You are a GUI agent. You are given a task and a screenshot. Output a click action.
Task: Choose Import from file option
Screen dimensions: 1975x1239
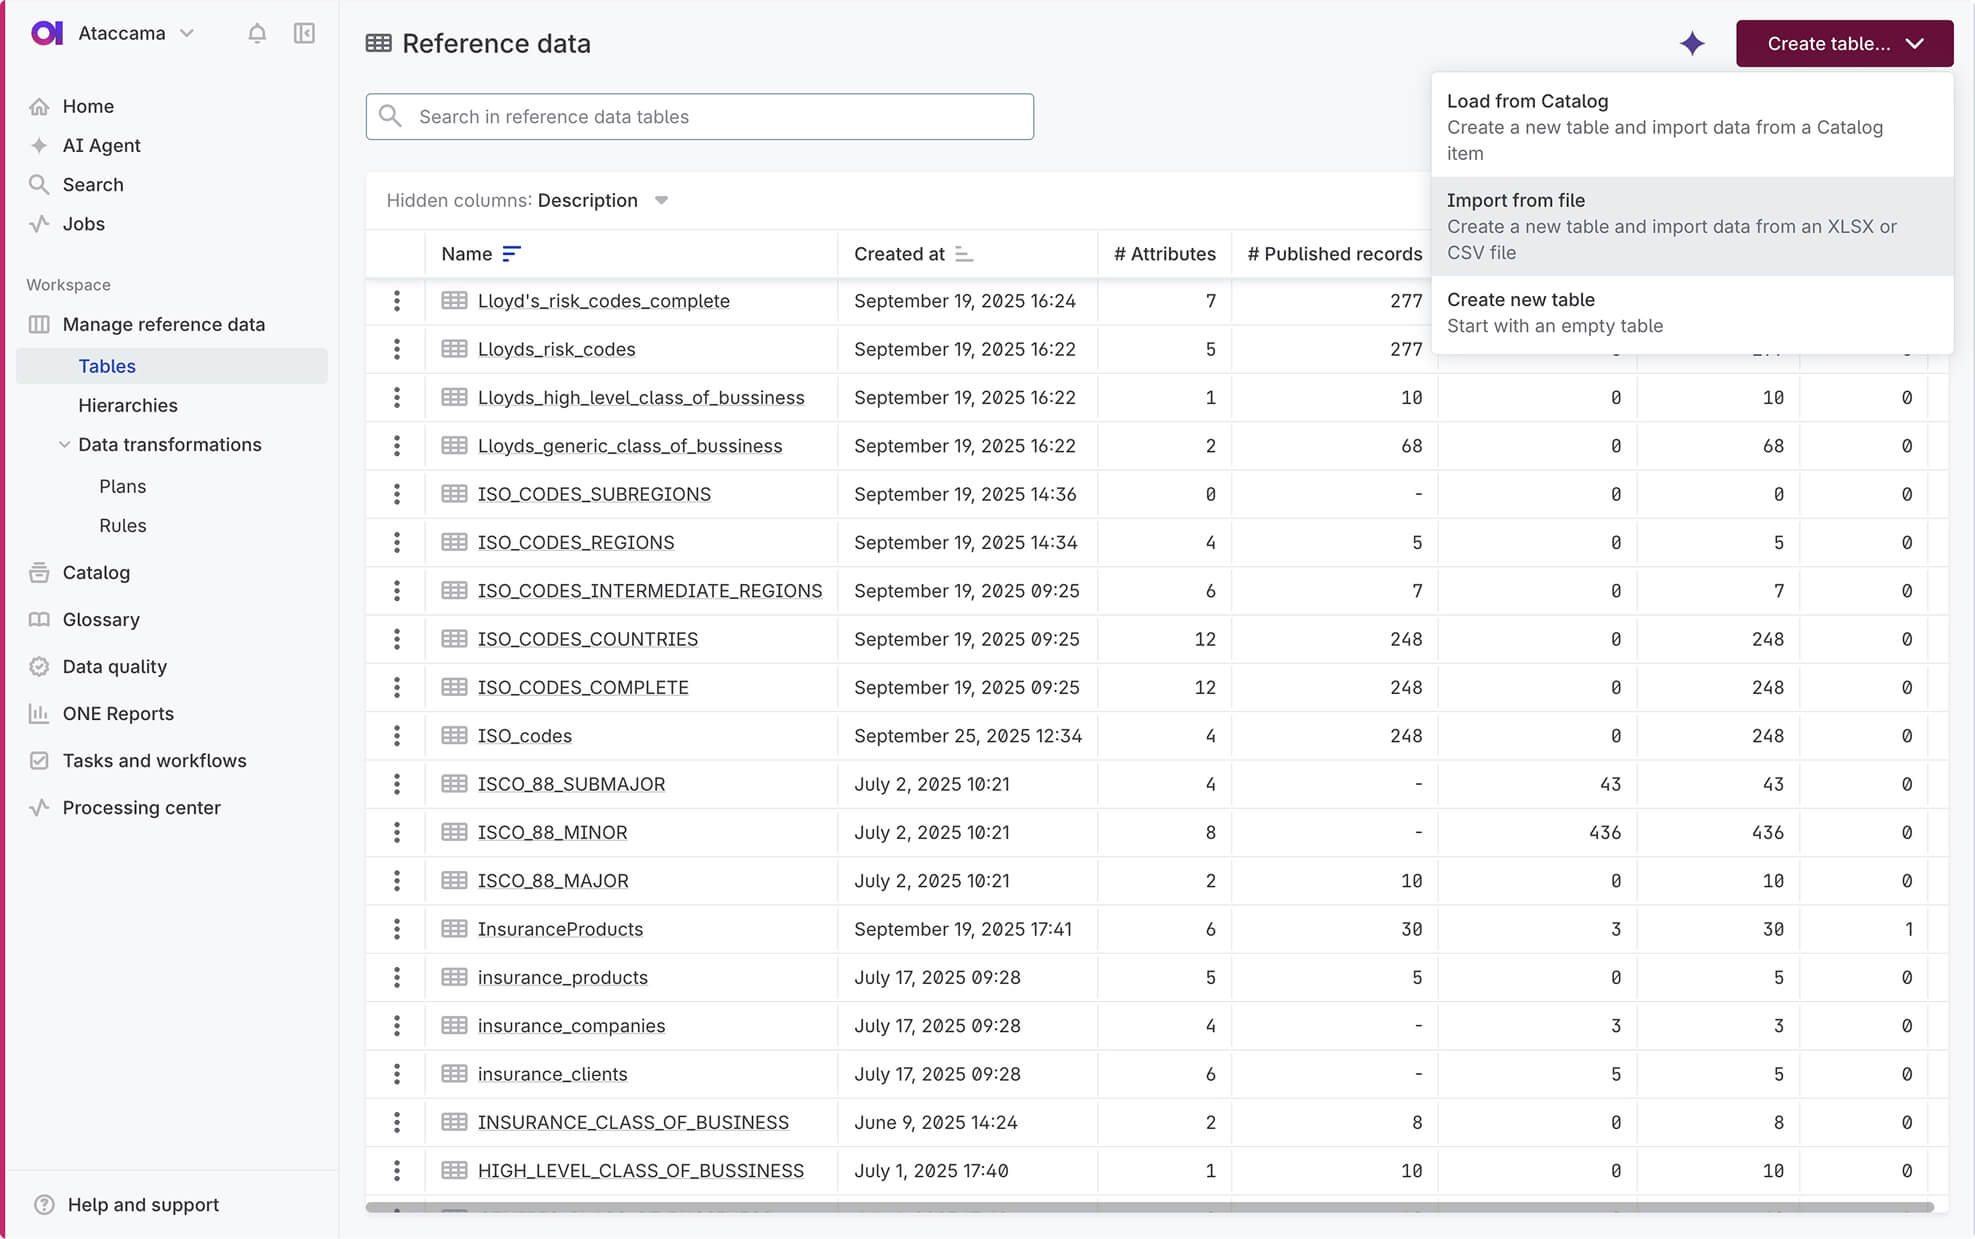point(1515,200)
